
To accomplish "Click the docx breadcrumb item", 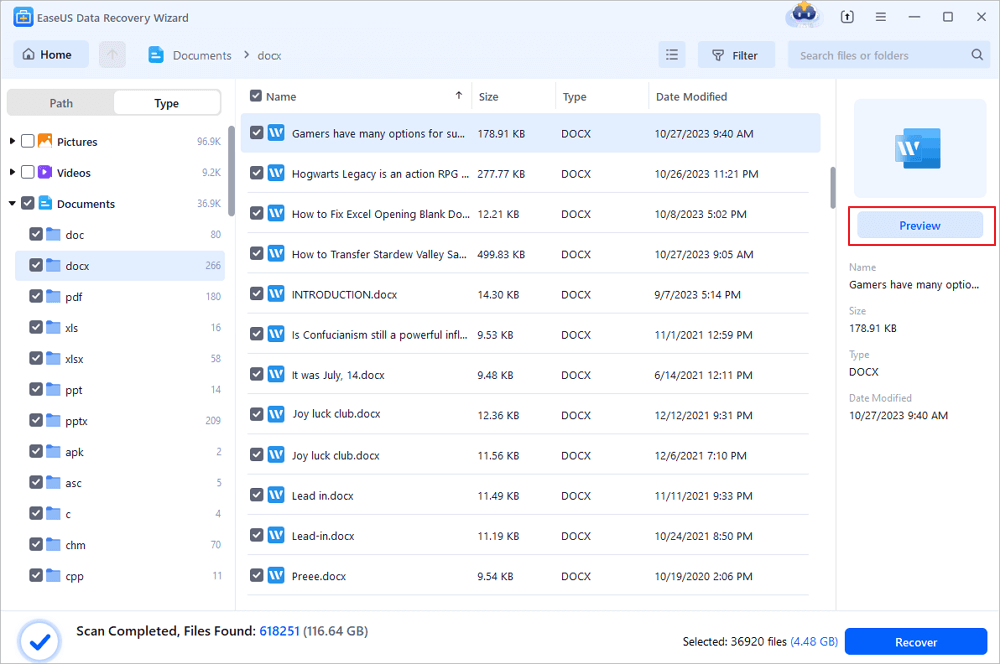I will point(269,55).
